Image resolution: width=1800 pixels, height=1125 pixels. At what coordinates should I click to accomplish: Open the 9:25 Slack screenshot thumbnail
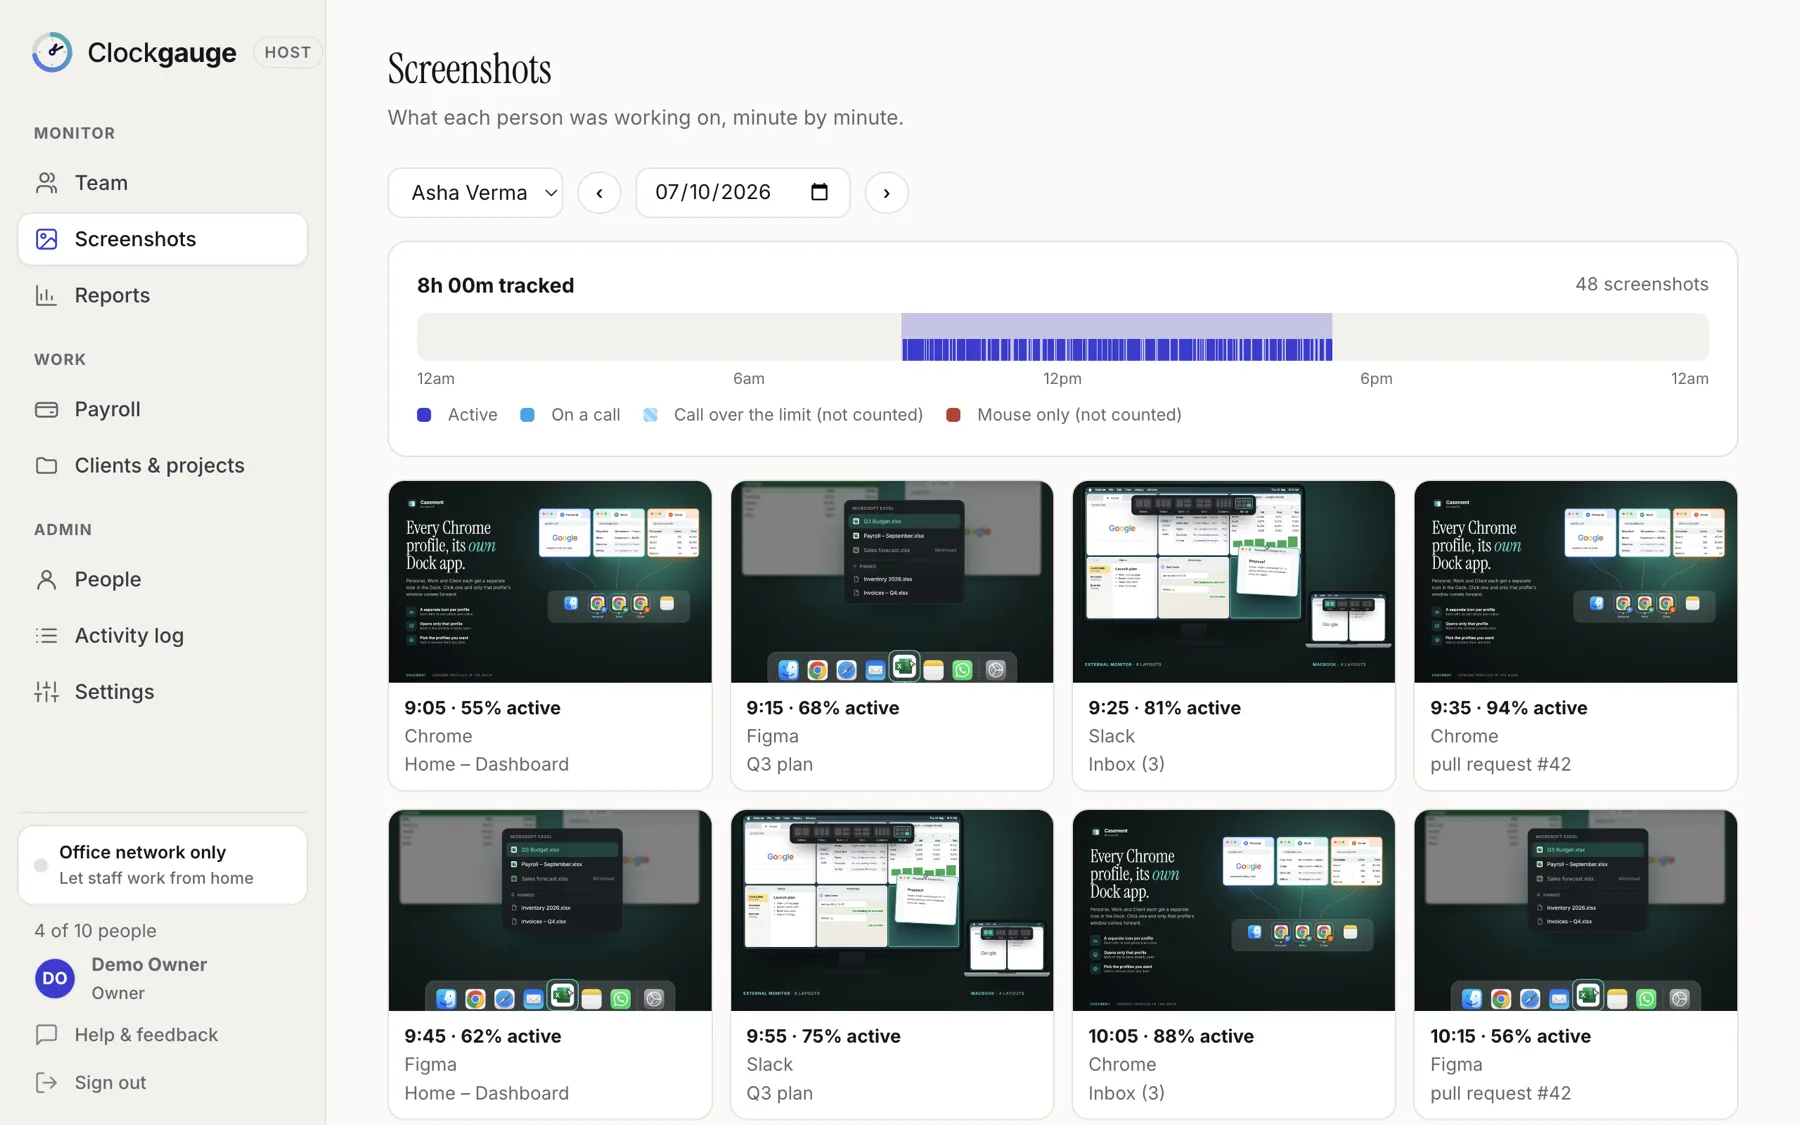click(1233, 582)
